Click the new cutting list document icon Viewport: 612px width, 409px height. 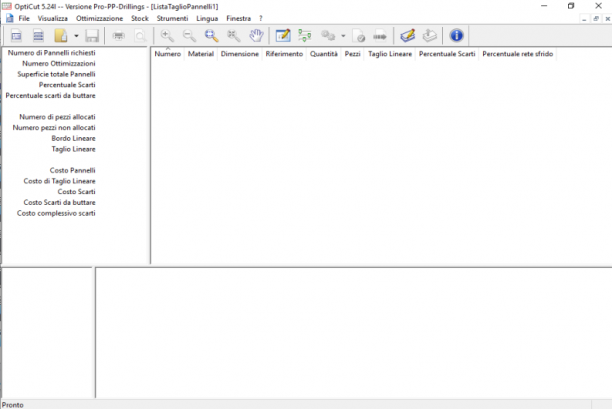16,36
